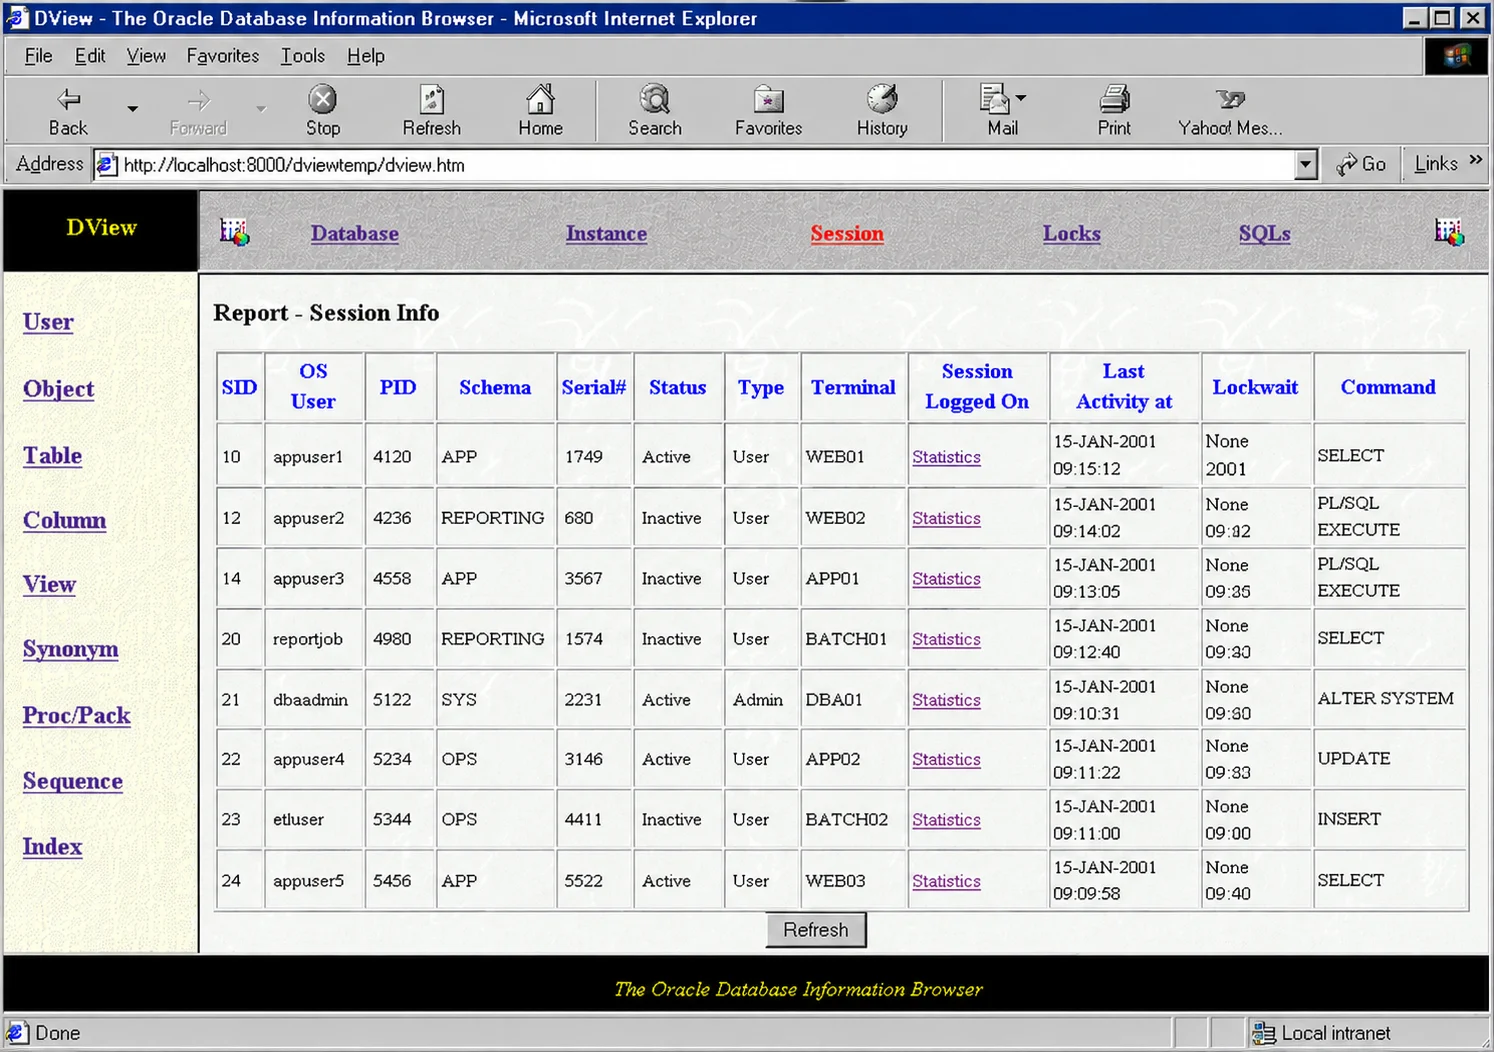This screenshot has height=1052, width=1494.
Task: Open Statistics for appuser5 session
Action: tap(946, 881)
